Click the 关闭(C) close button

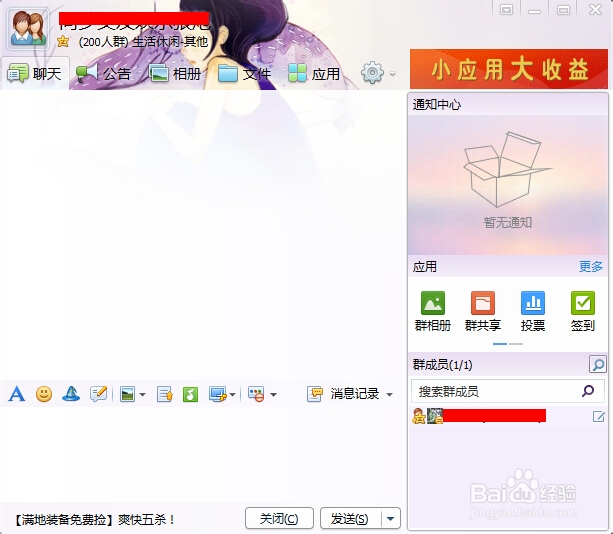coord(279,519)
